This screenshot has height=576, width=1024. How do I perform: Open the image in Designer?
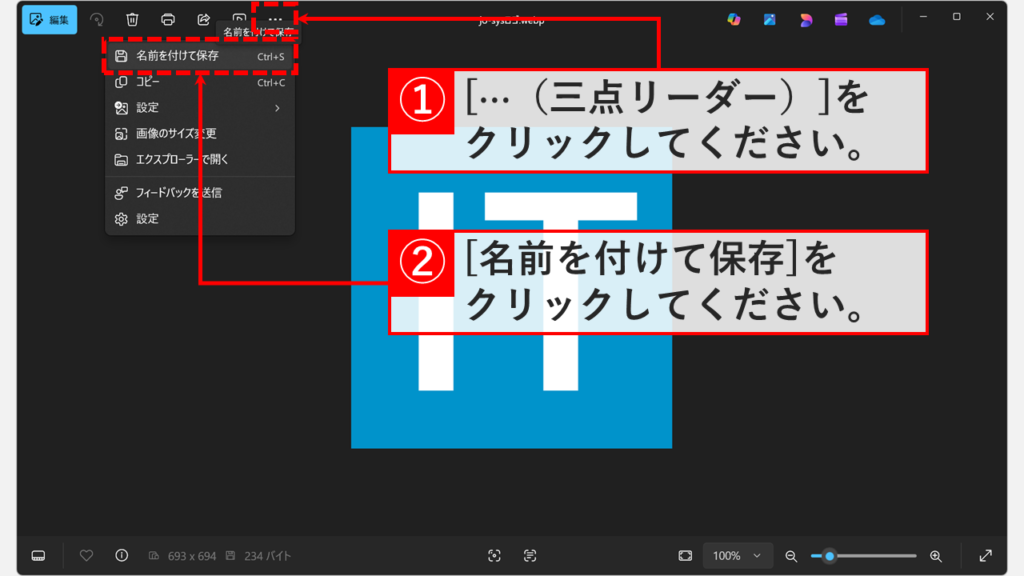click(807, 17)
